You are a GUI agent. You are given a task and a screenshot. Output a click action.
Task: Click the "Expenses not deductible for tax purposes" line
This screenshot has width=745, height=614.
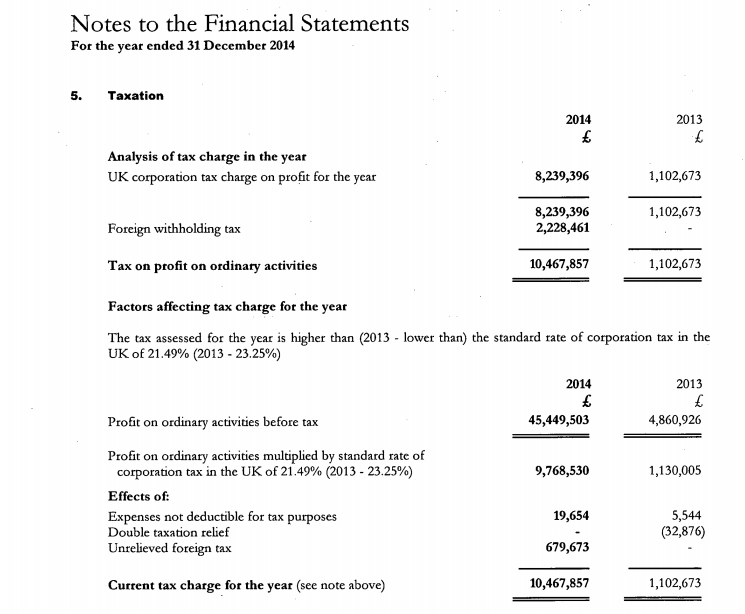coord(221,517)
